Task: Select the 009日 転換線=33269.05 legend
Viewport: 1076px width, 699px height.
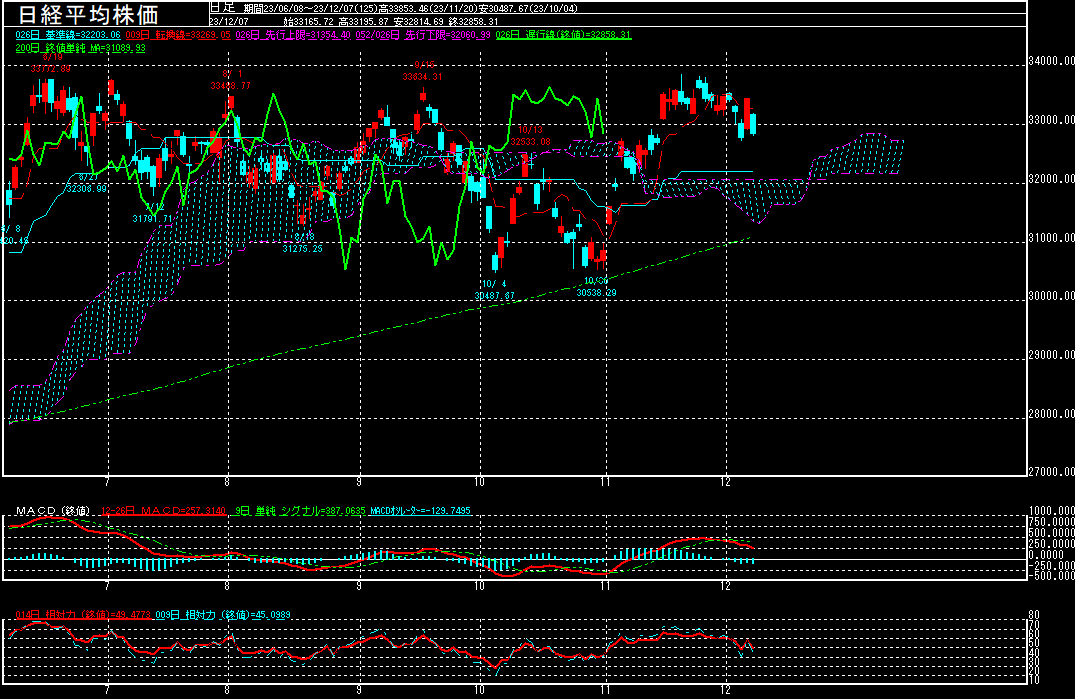Action: click(178, 35)
